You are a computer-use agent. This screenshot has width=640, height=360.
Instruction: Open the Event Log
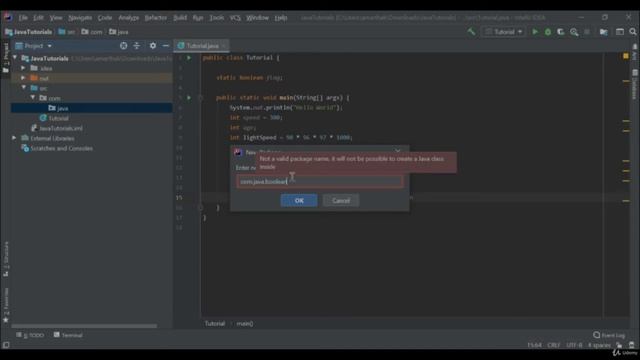click(609, 335)
